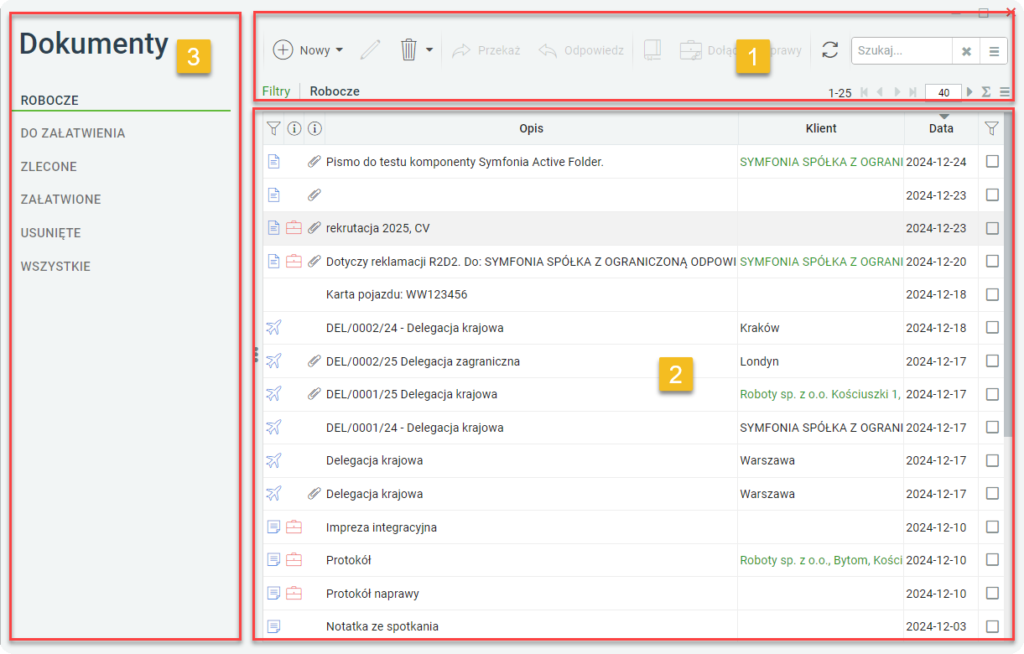
Task: Open the search options hamburger menu
Action: tap(994, 51)
